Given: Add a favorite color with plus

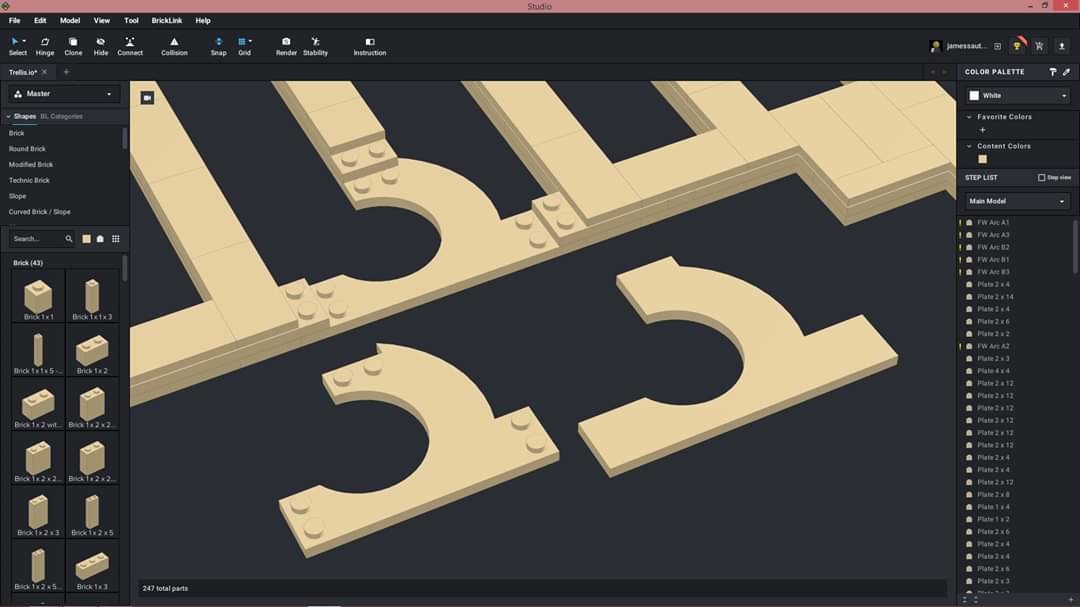Looking at the screenshot, I should pyautogui.click(x=982, y=130).
